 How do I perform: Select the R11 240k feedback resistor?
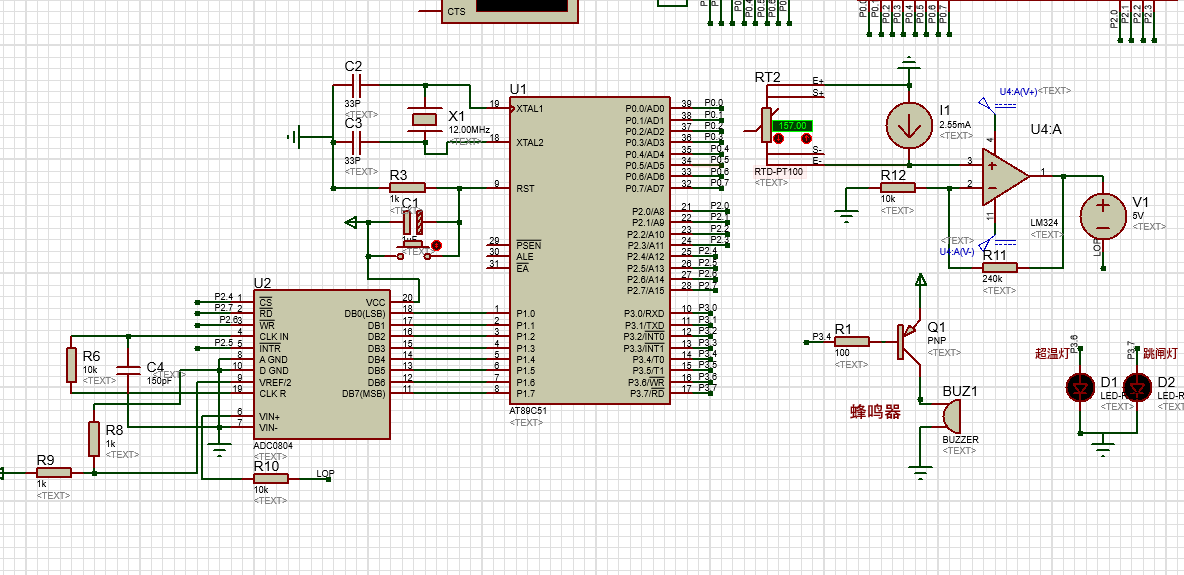pyautogui.click(x=999, y=267)
